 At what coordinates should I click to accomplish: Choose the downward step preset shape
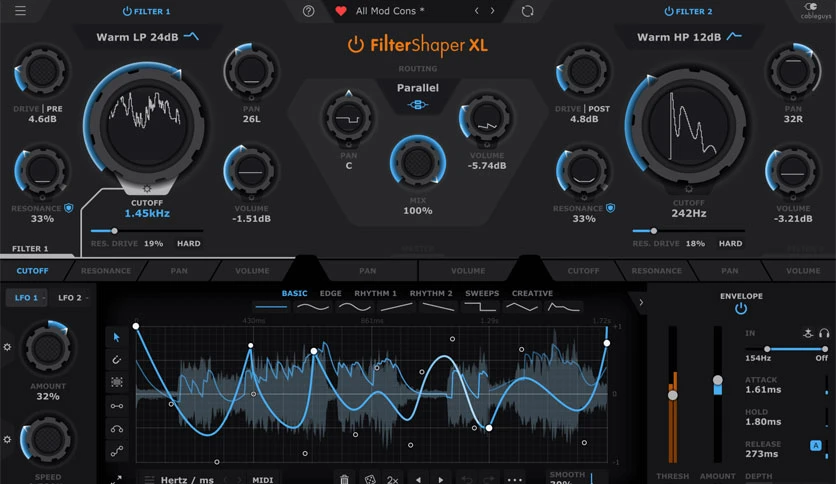coord(480,307)
